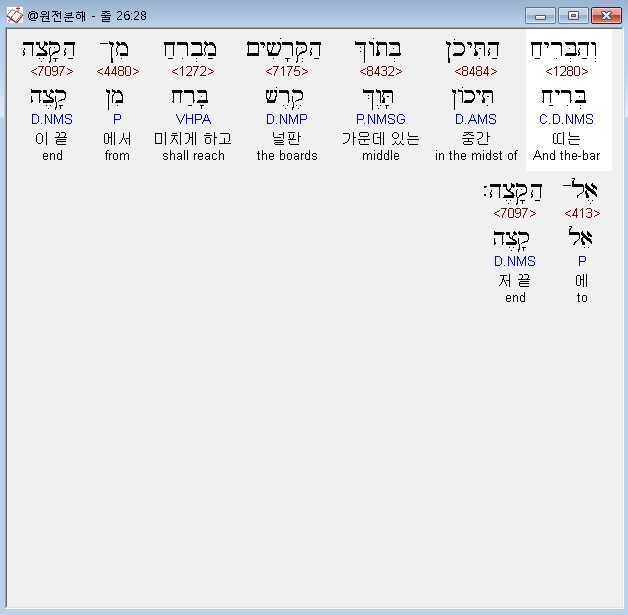Viewport: 628px width, 615px height.
Task: Click the Korean gloss '이 끝'
Action: pos(51,139)
